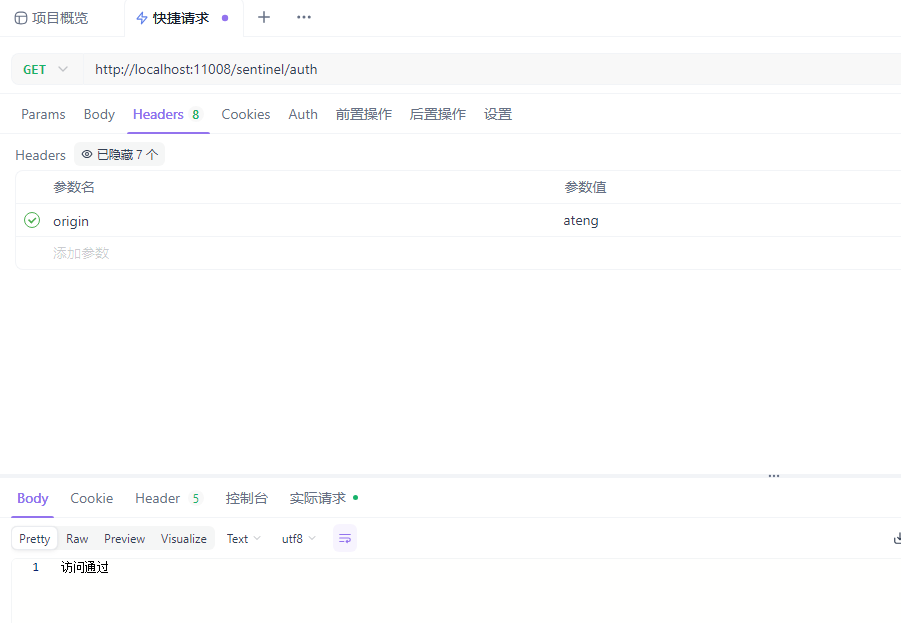The height and width of the screenshot is (623, 901).
Task: Click the request URL input field
Action: (x=450, y=69)
